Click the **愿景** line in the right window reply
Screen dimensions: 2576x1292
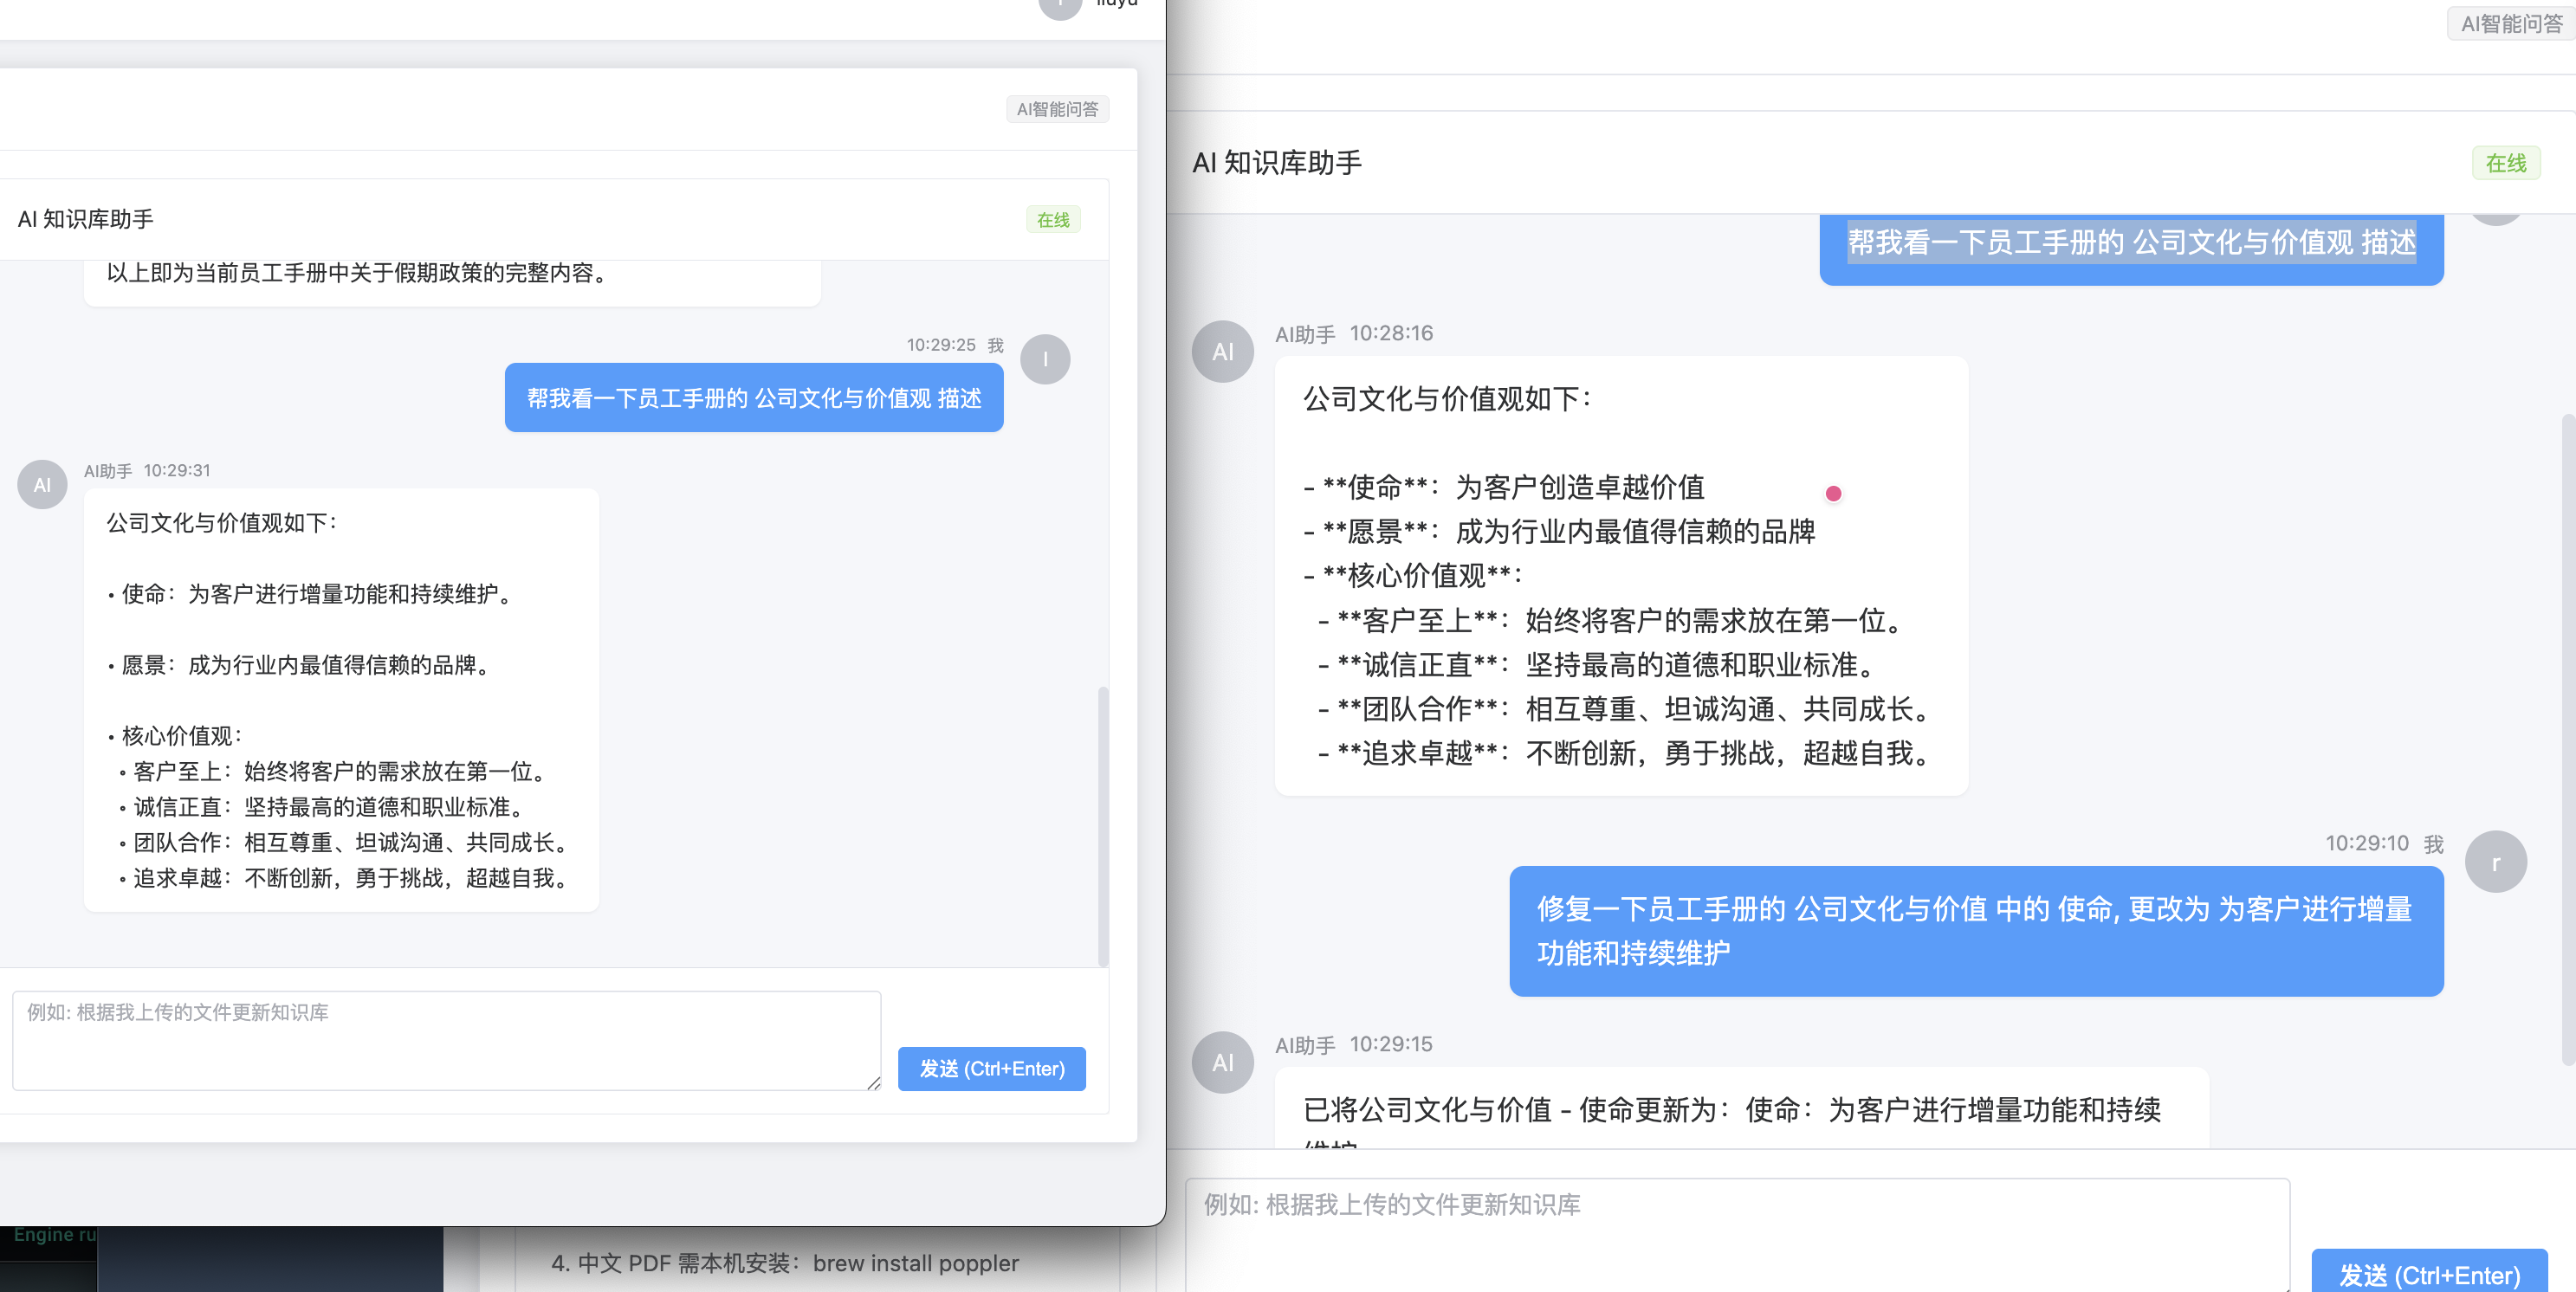click(1559, 531)
